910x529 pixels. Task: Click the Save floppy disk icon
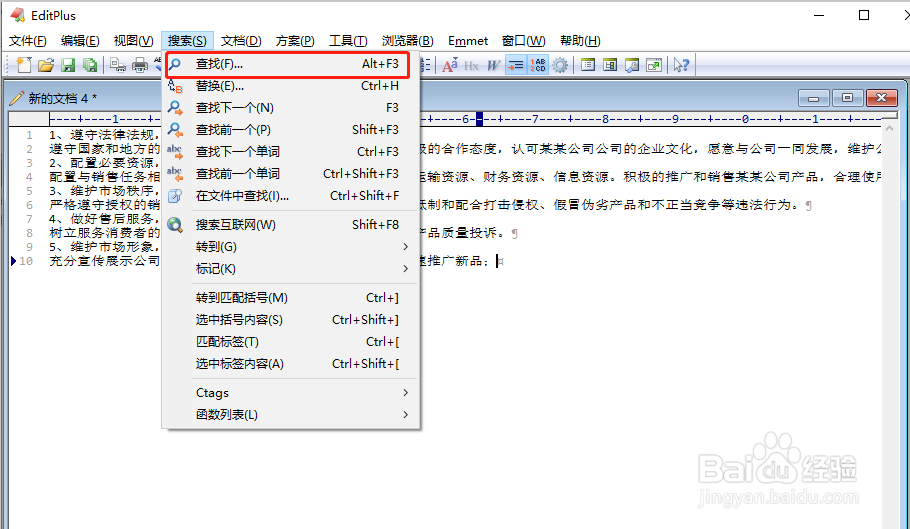[68, 65]
